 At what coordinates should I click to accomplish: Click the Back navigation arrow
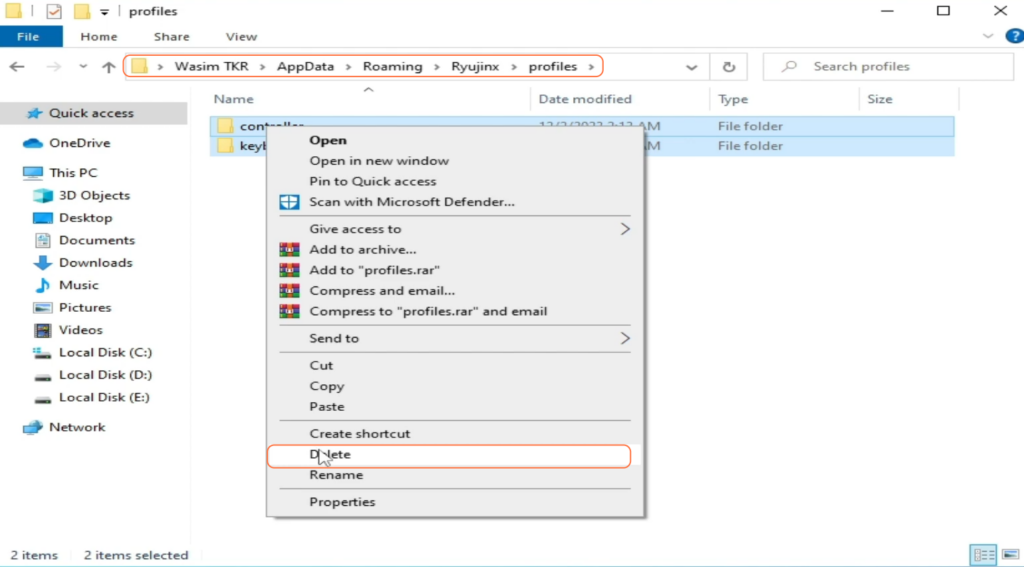pyautogui.click(x=17, y=67)
